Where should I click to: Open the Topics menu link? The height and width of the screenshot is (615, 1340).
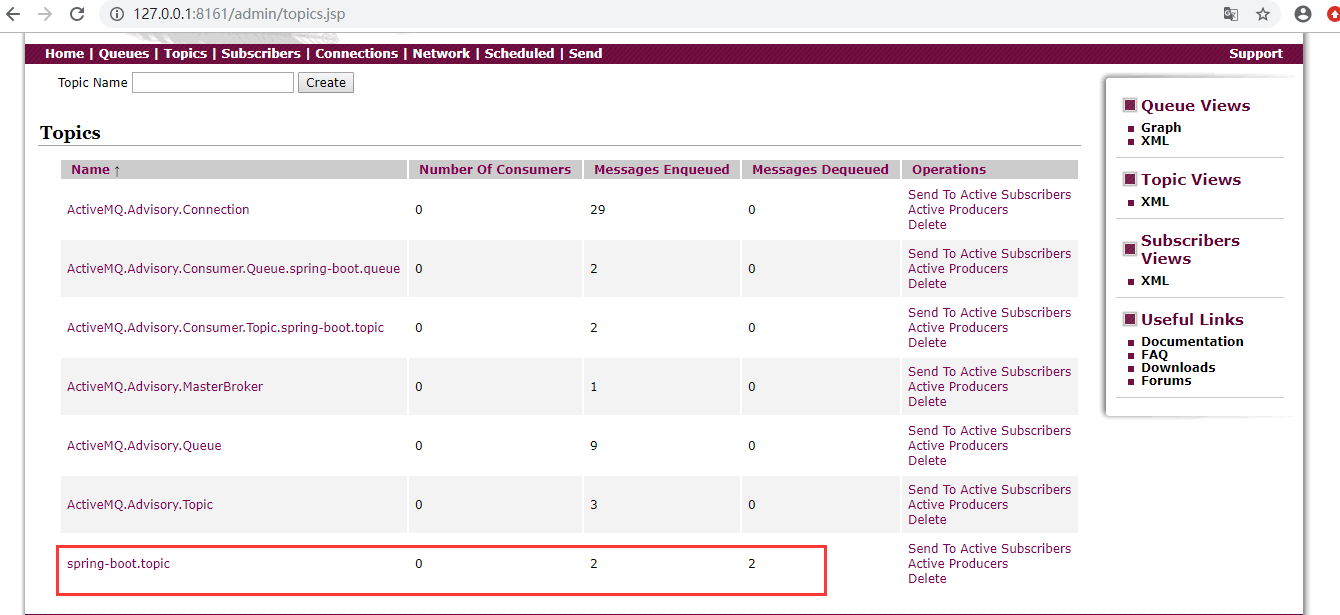pos(185,54)
